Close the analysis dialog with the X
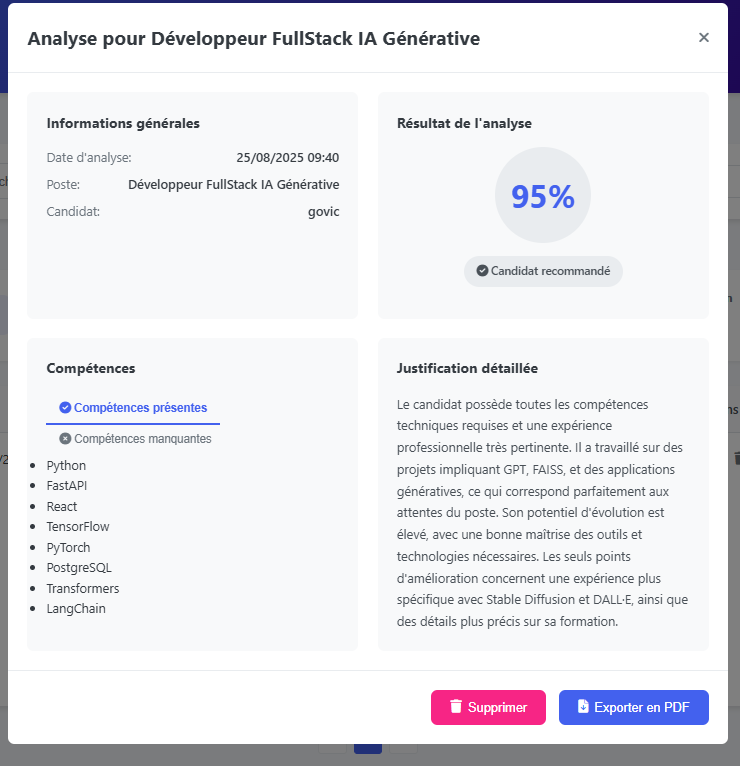Viewport: 740px width, 766px height. (704, 38)
